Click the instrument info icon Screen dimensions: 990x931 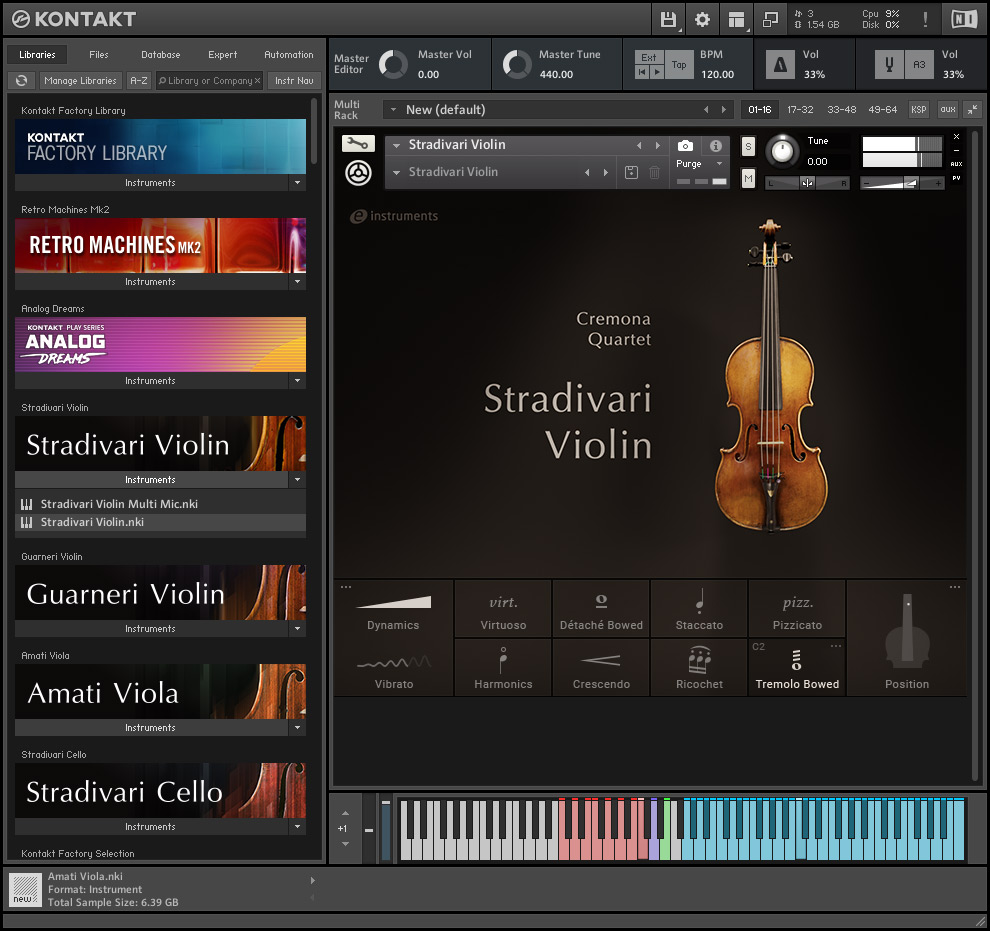[715, 146]
